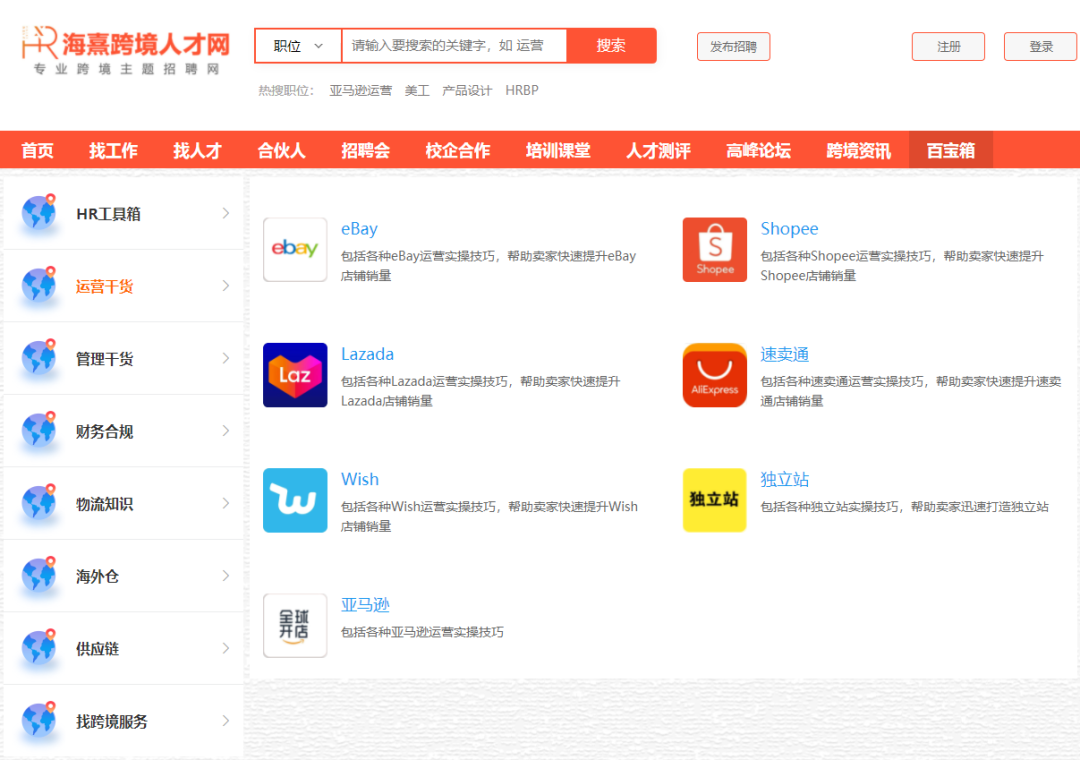Open the eBay logo thumbnail

295,249
